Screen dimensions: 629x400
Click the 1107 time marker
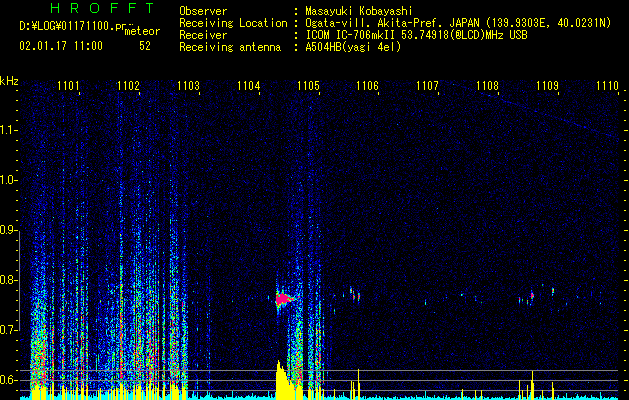tap(427, 85)
